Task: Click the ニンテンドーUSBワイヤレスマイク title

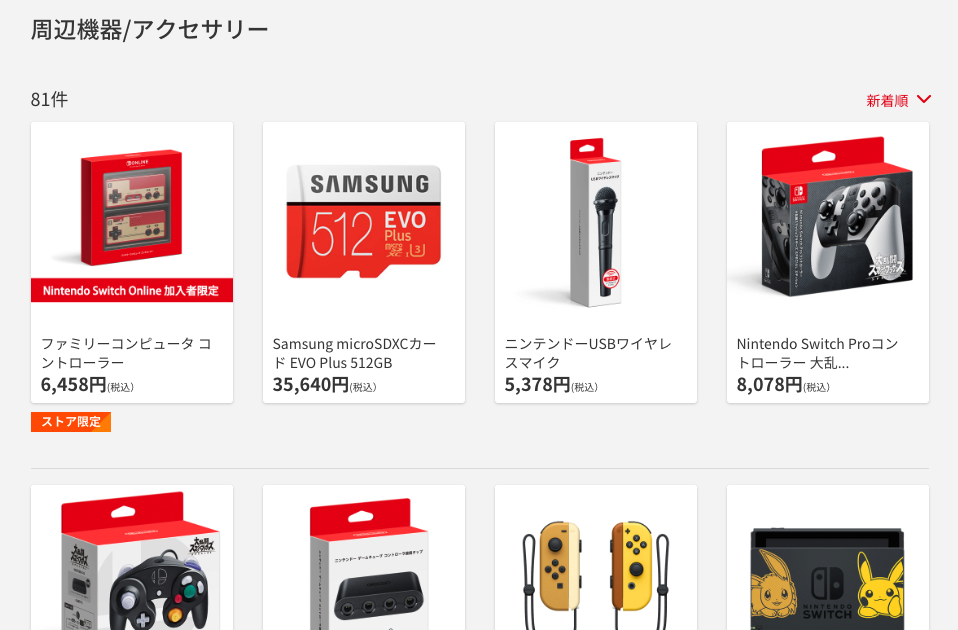Action: click(x=588, y=353)
